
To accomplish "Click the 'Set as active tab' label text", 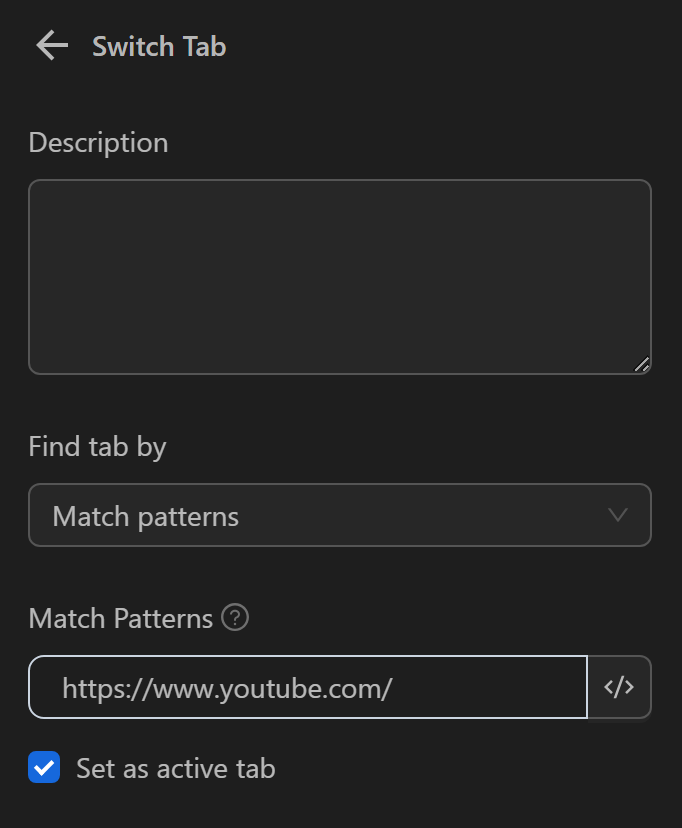I will [175, 768].
